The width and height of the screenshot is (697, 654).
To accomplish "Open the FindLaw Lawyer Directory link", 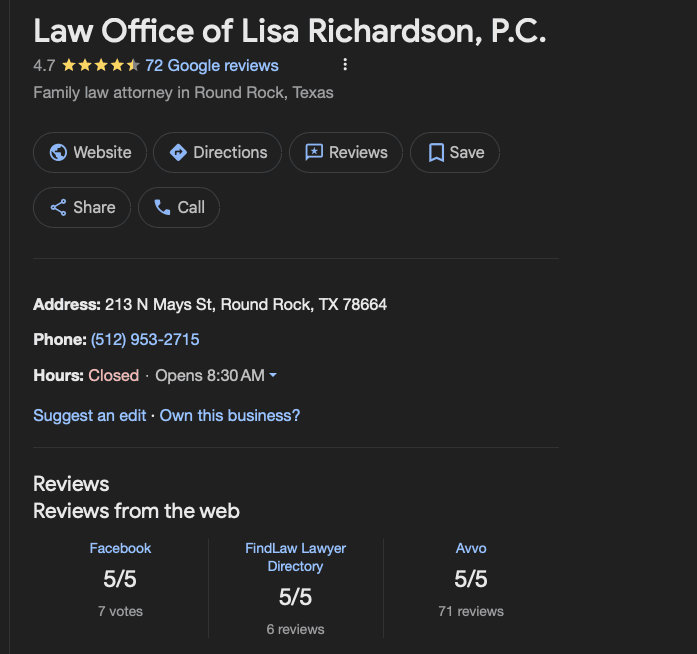I will (295, 557).
